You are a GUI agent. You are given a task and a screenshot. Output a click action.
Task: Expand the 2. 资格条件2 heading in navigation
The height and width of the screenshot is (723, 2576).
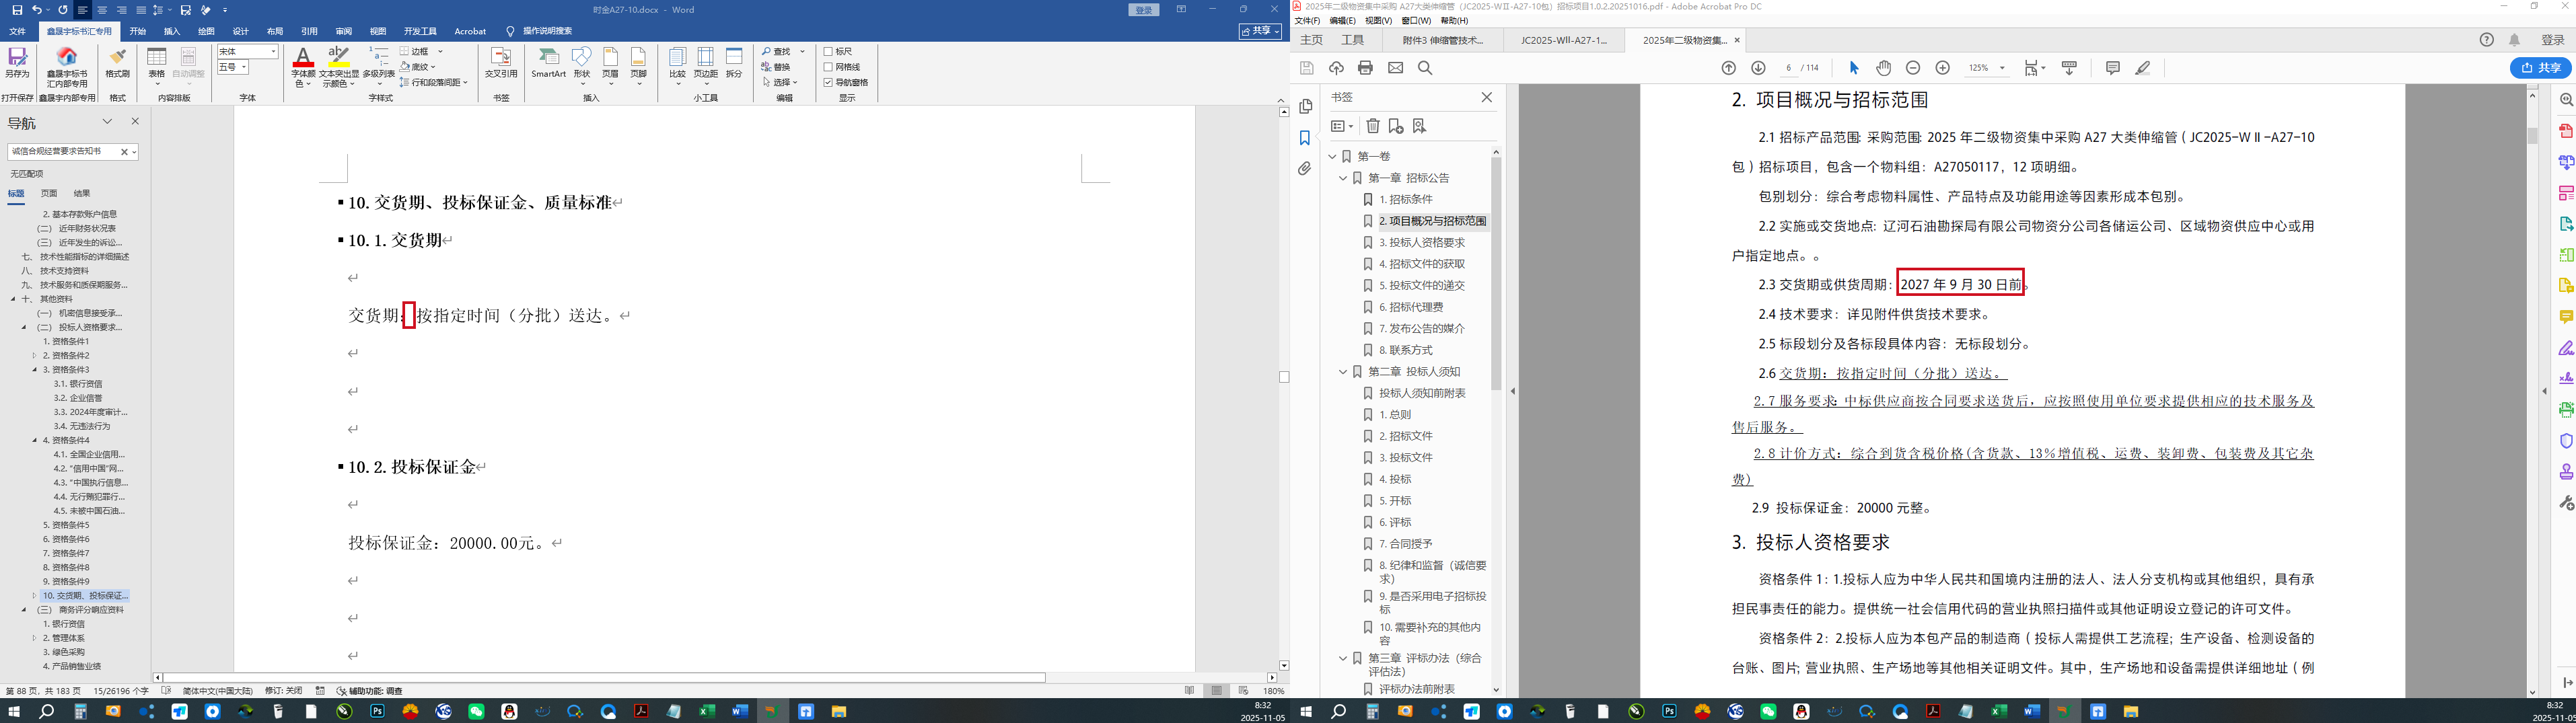pos(34,356)
